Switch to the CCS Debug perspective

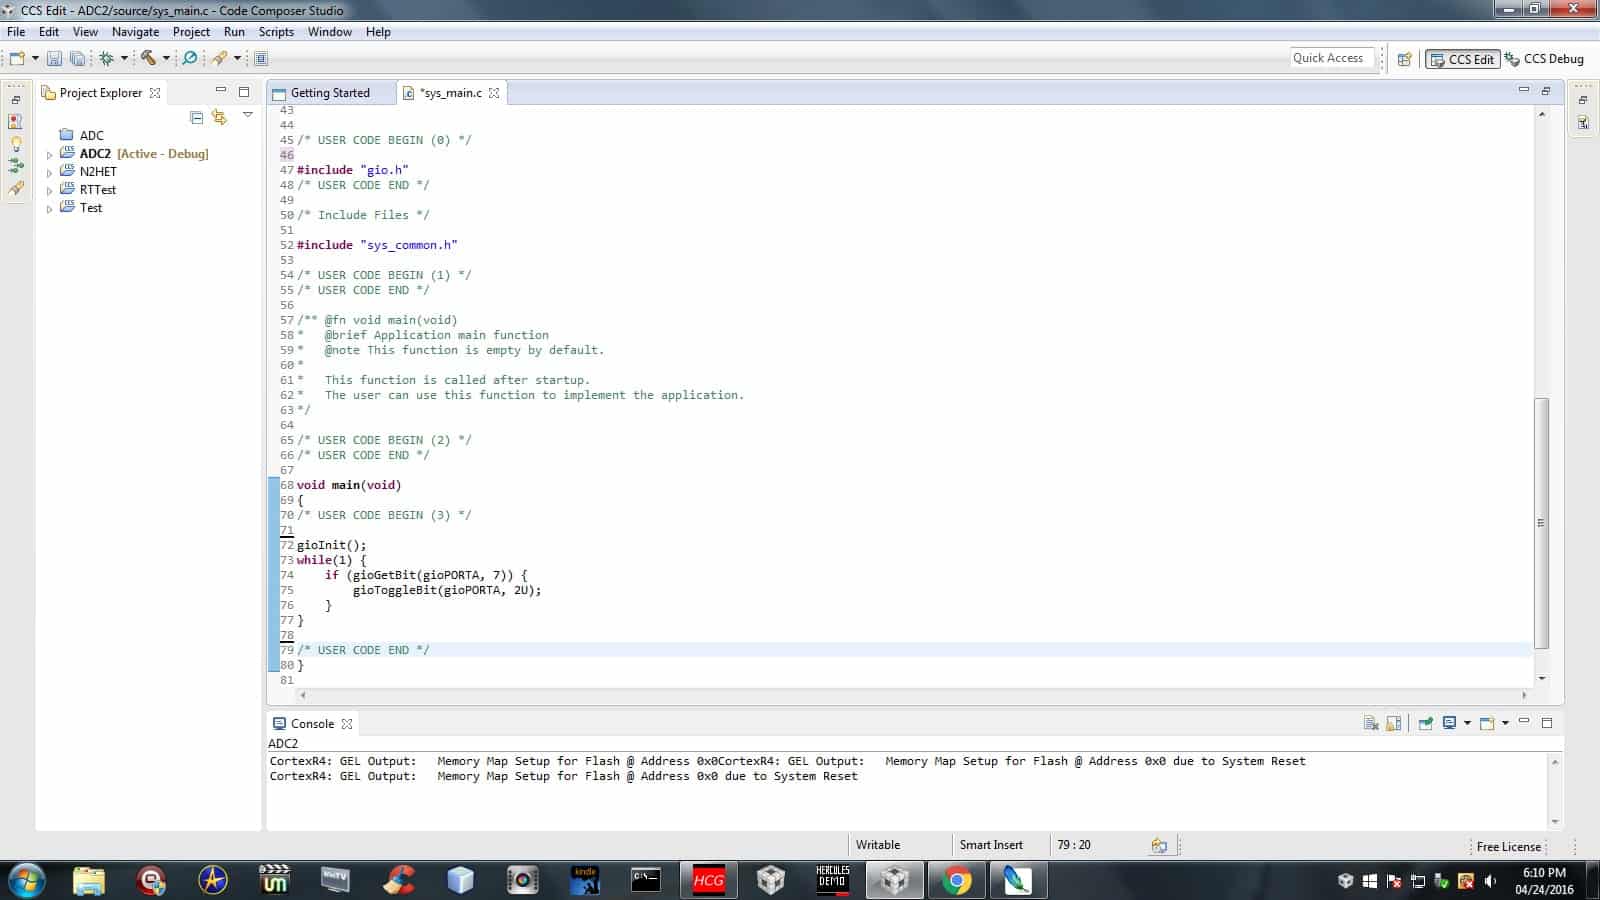coord(1545,59)
